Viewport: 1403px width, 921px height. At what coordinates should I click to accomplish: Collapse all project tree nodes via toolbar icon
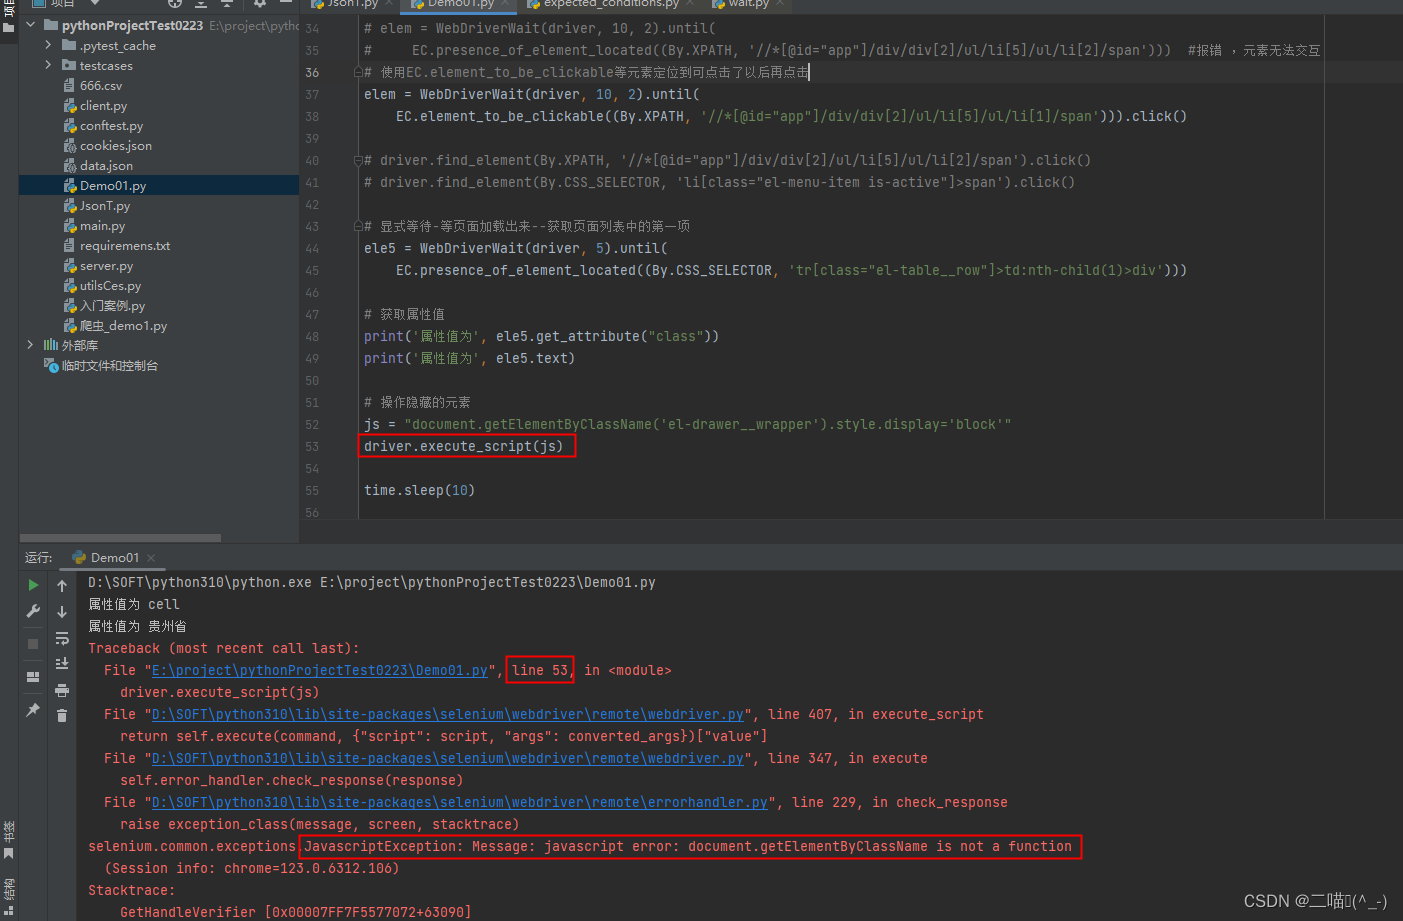pos(225,4)
